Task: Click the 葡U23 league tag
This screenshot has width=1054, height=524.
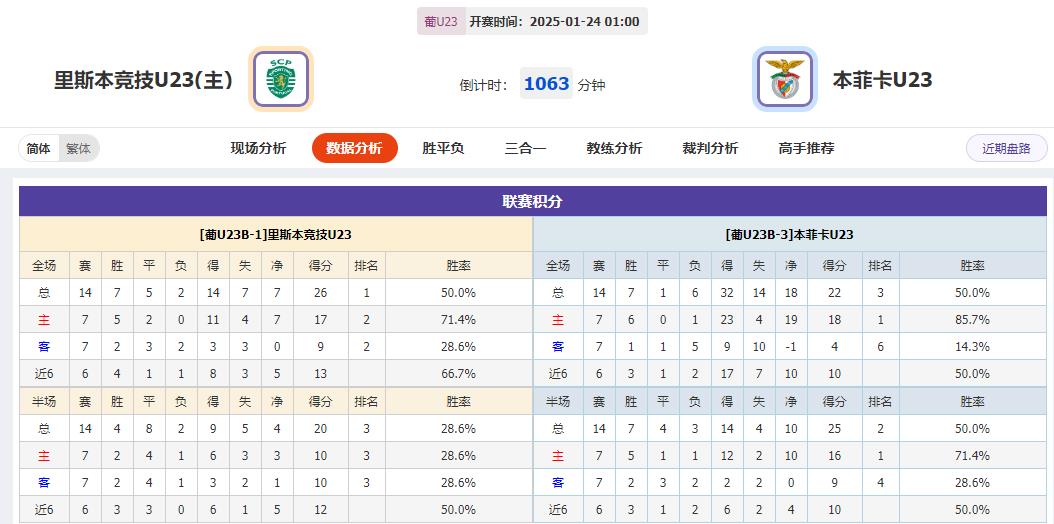Action: click(441, 21)
